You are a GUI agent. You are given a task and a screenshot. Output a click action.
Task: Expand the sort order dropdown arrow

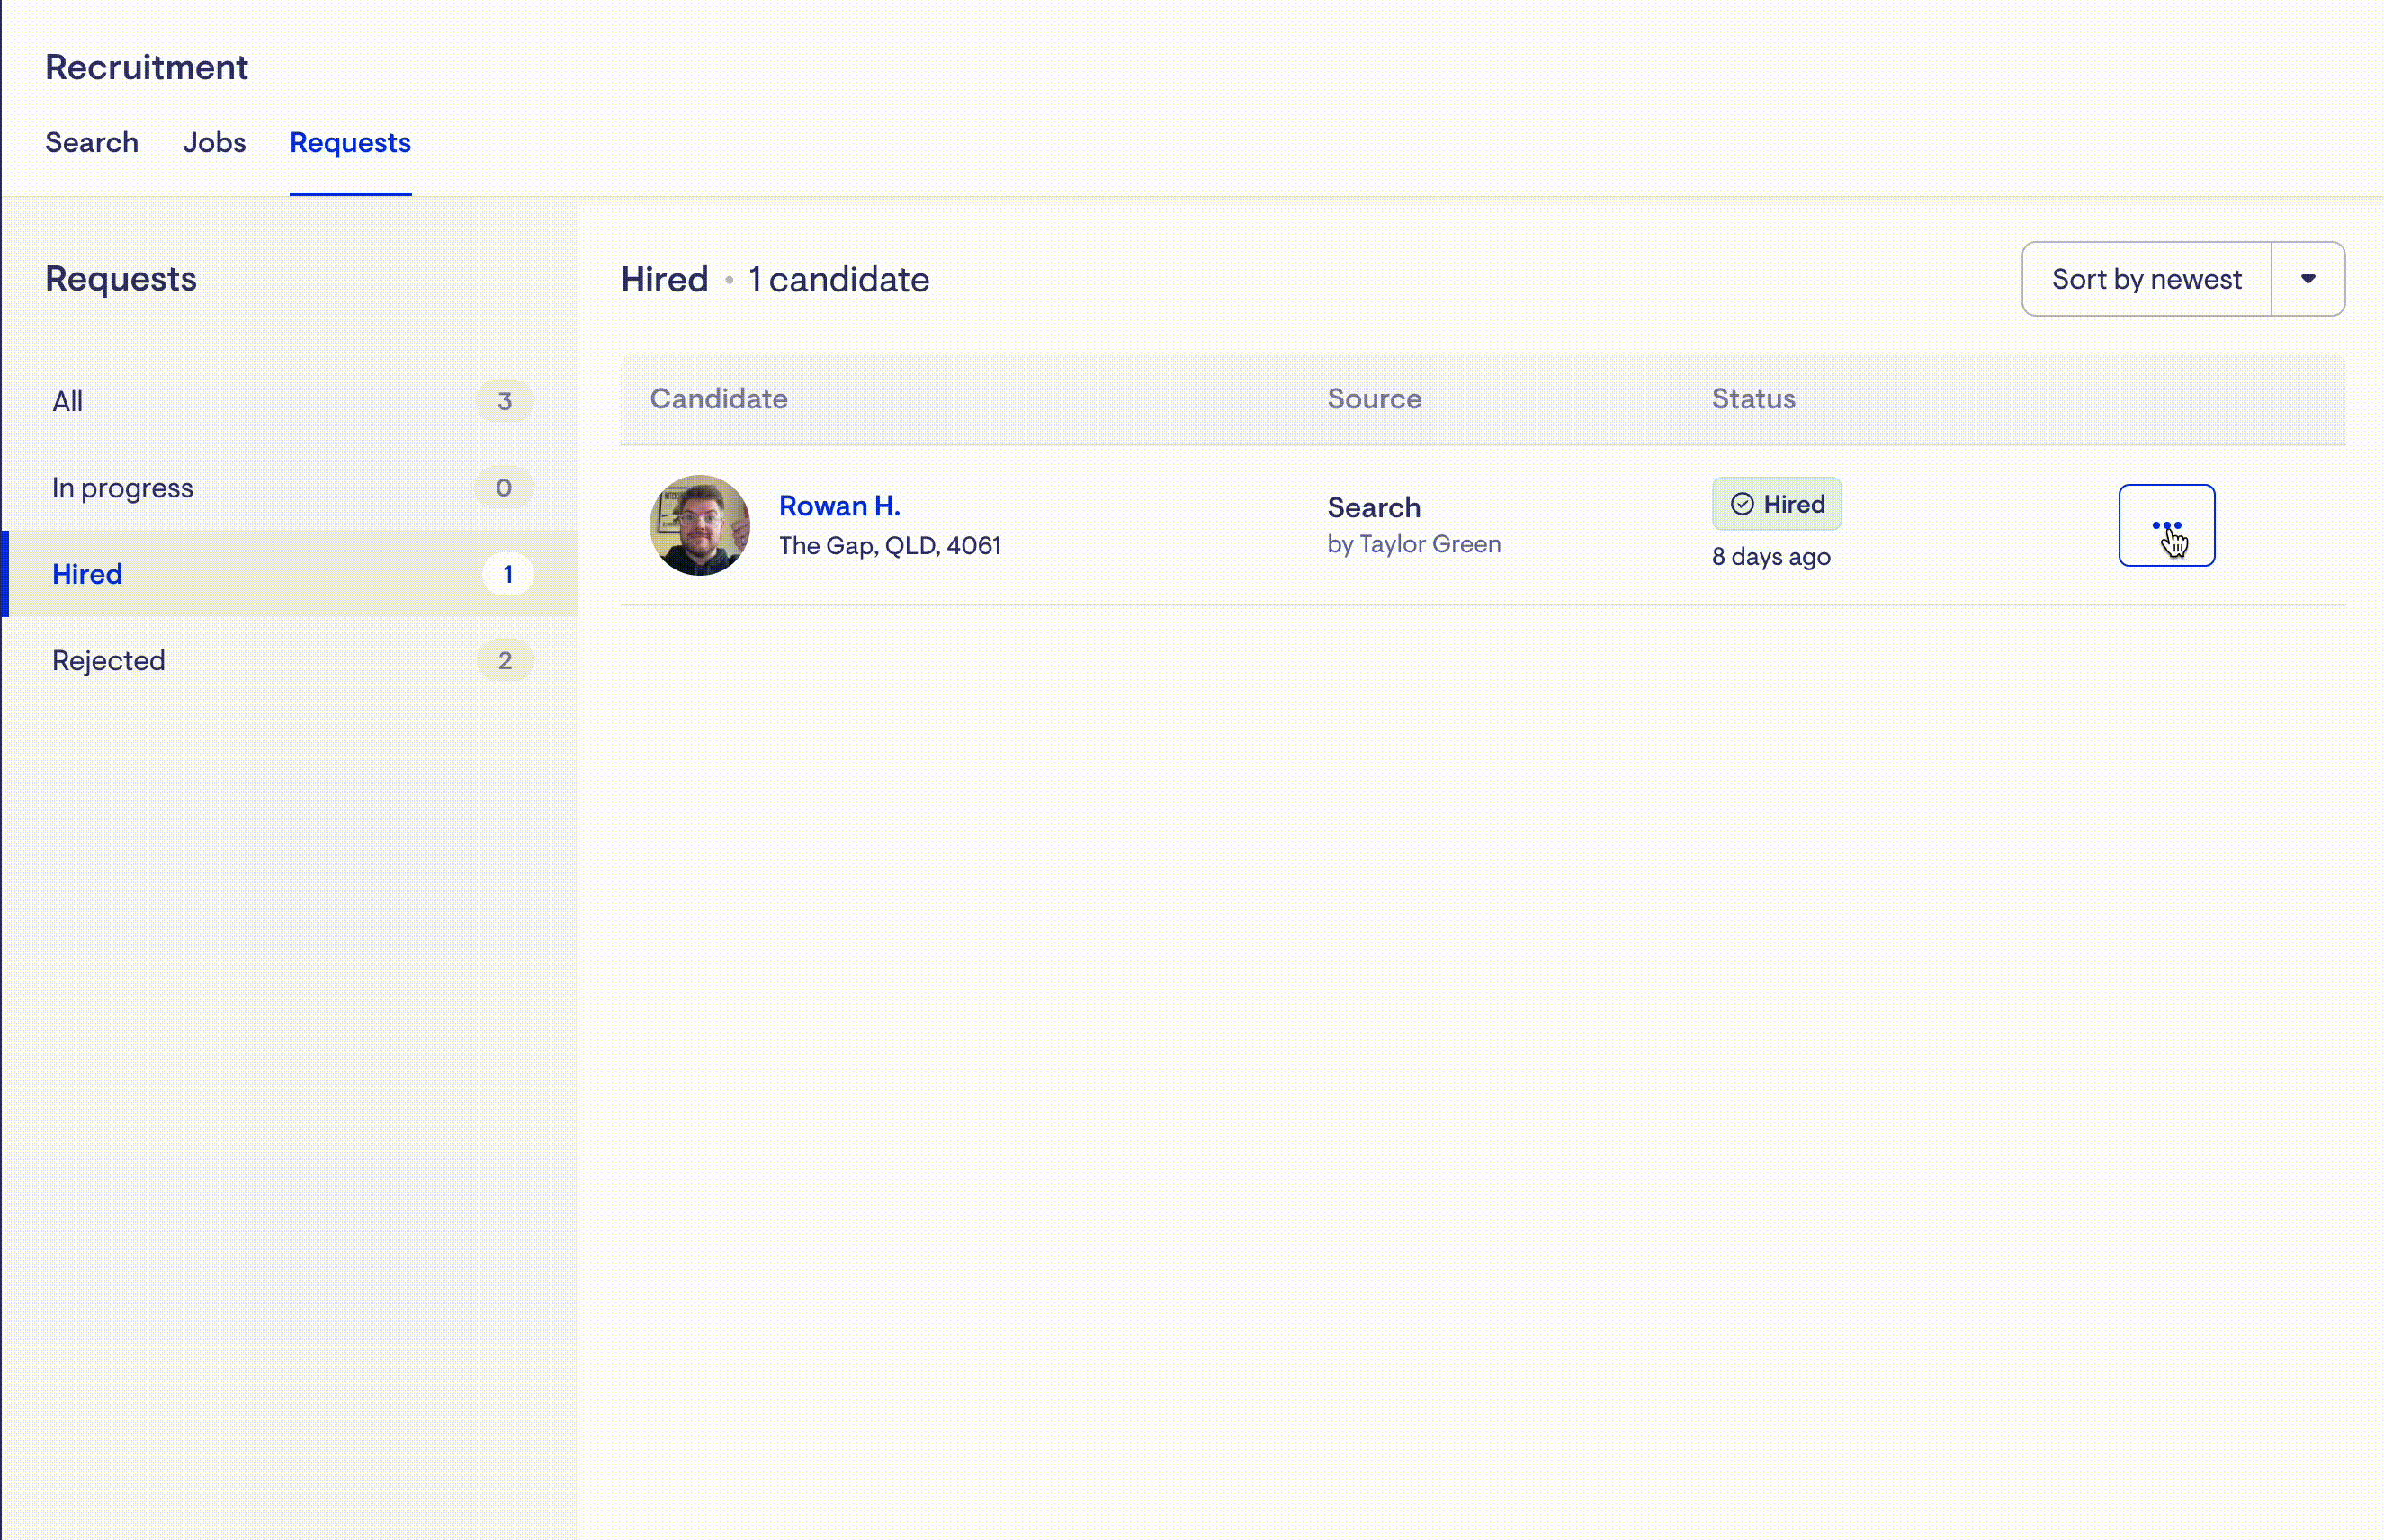click(x=2307, y=279)
